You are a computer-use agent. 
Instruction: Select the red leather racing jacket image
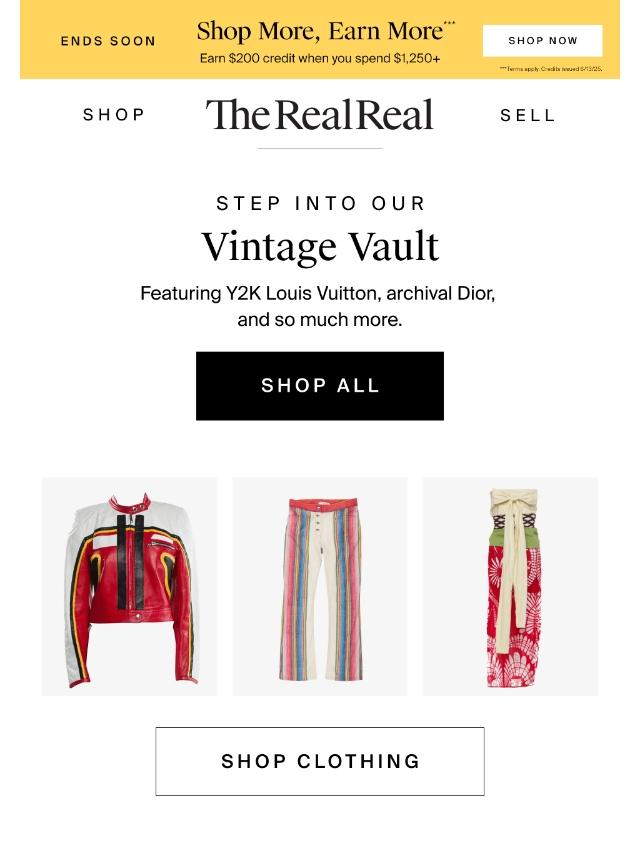point(129,587)
